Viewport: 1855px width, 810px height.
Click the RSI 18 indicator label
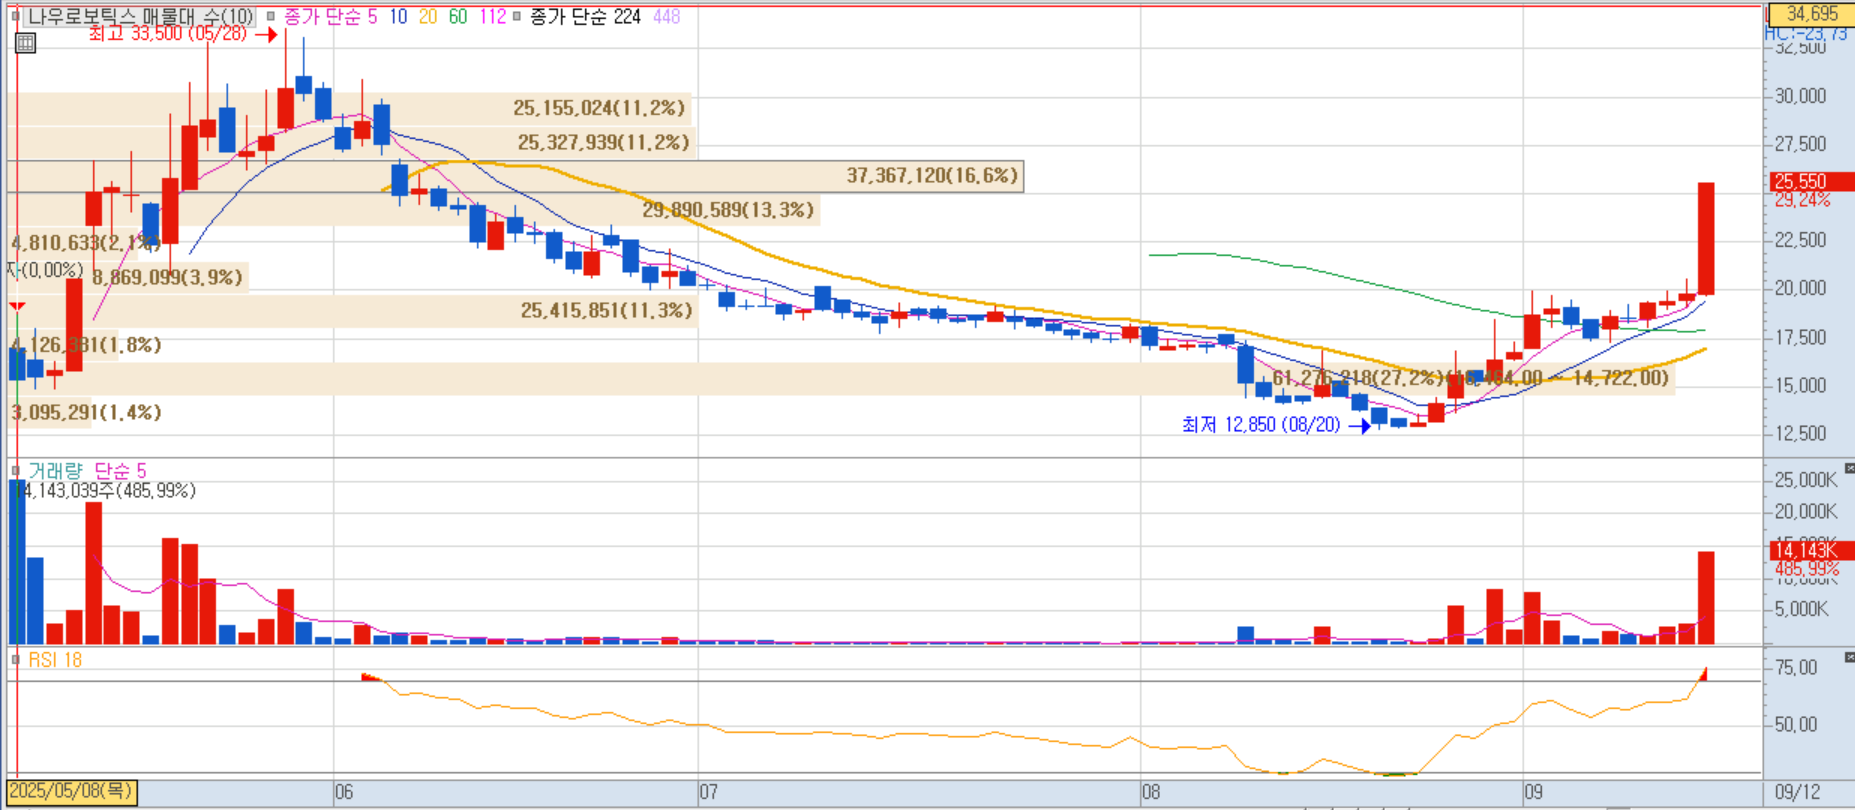click(55, 660)
